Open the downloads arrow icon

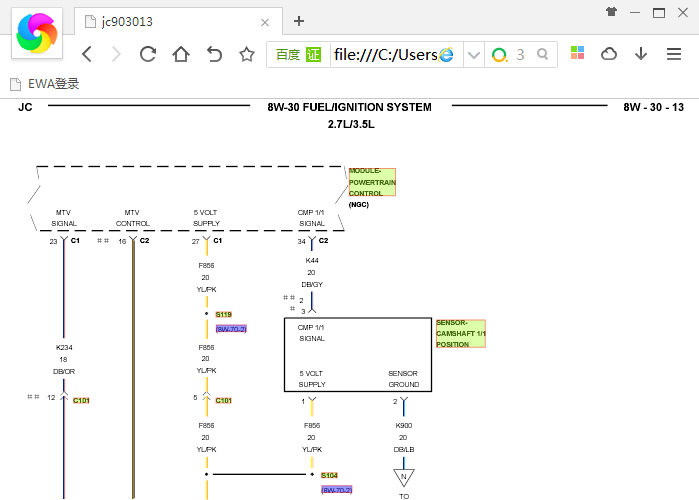pyautogui.click(x=641, y=54)
